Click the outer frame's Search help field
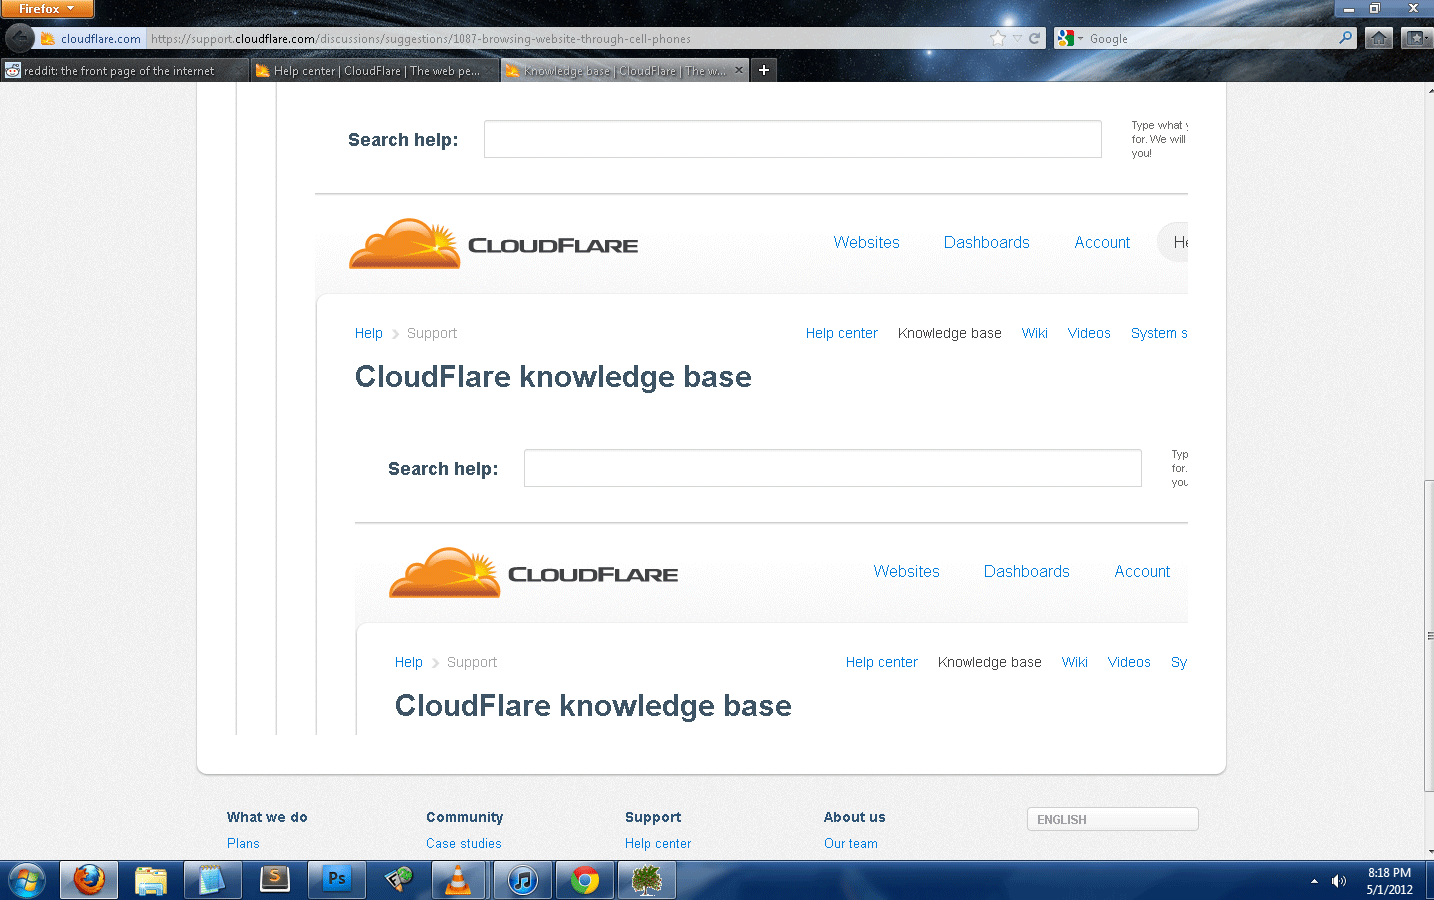Image resolution: width=1434 pixels, height=900 pixels. tap(793, 139)
